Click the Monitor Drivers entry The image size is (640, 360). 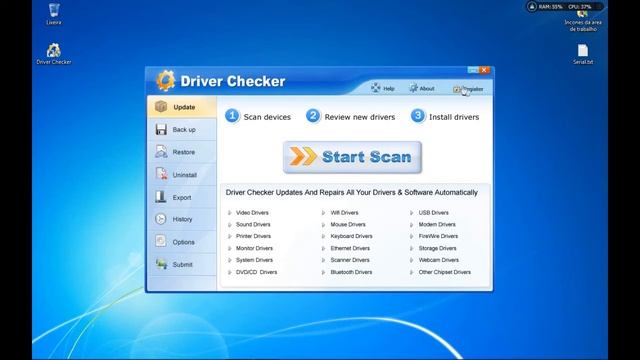254,248
